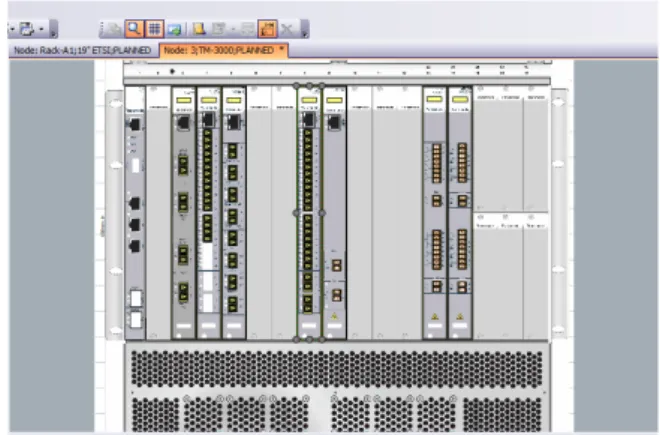Click the left-middle selection handle of selected card
This screenshot has height=435, width=660.
pos(296,213)
